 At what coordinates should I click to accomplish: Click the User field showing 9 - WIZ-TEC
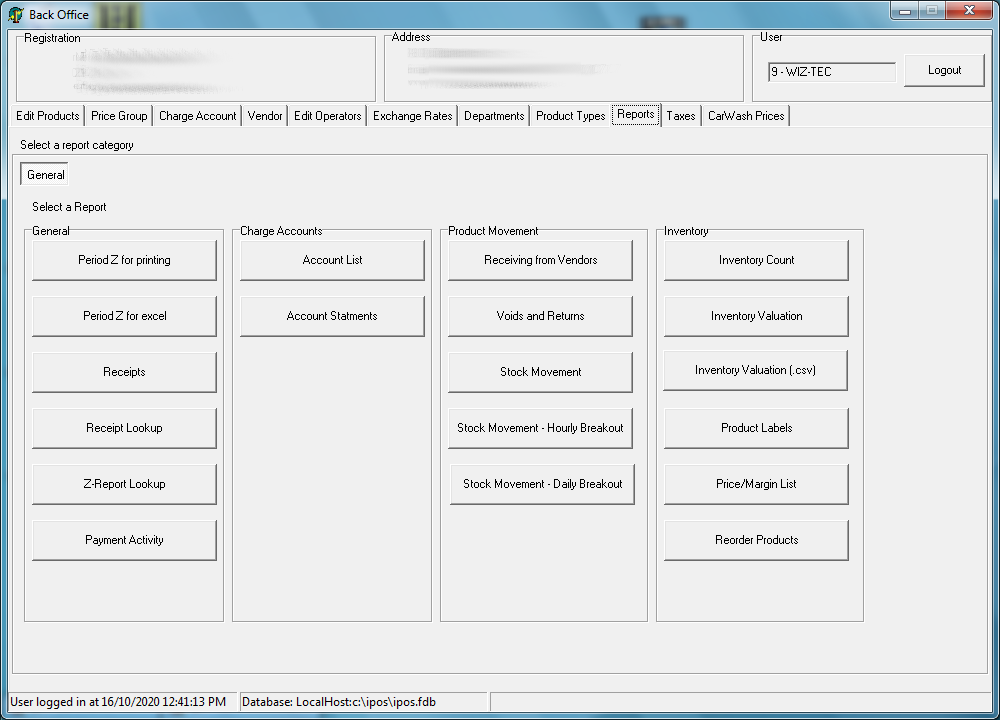830,71
